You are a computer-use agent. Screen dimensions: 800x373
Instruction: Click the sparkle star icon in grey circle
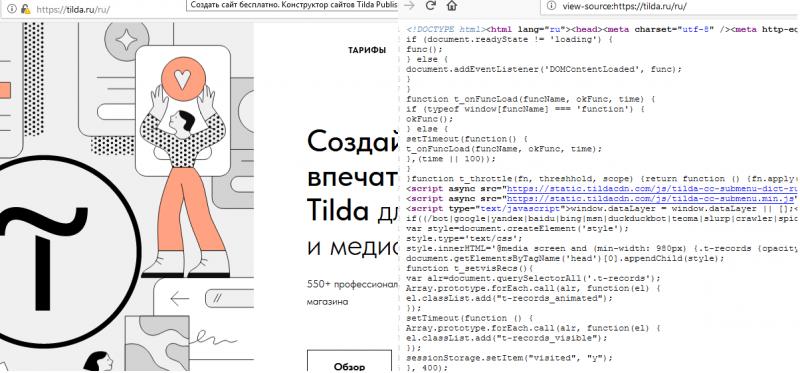coord(127,39)
